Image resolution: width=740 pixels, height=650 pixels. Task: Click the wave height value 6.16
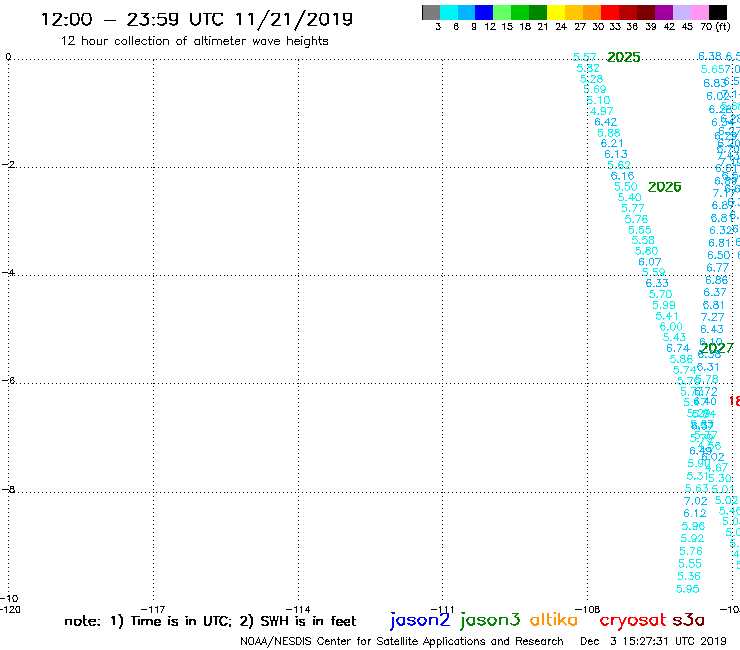click(622, 176)
